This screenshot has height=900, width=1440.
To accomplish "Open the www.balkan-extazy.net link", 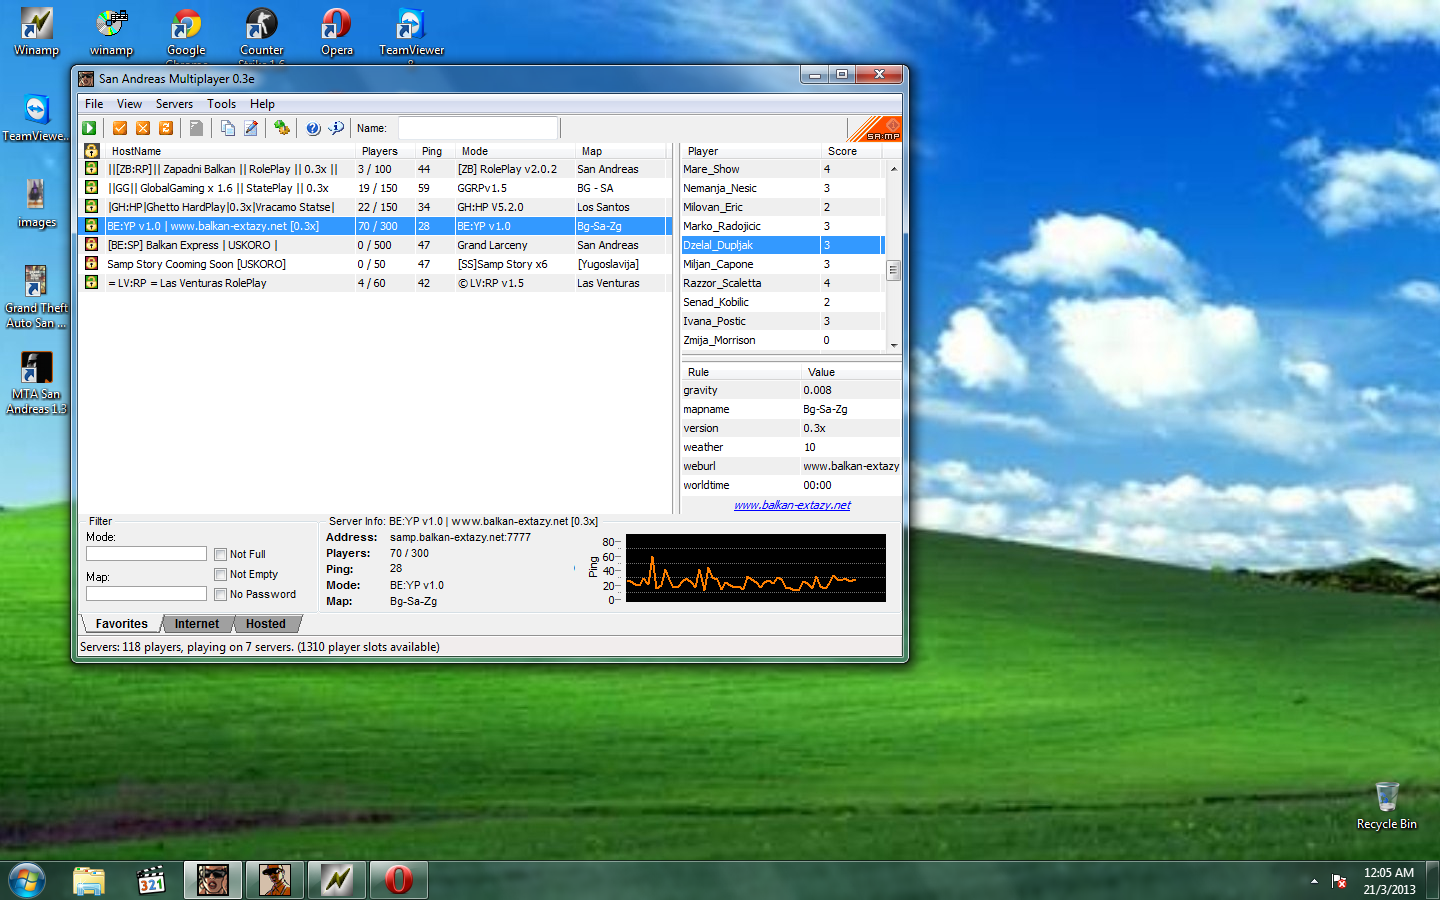I will (792, 505).
